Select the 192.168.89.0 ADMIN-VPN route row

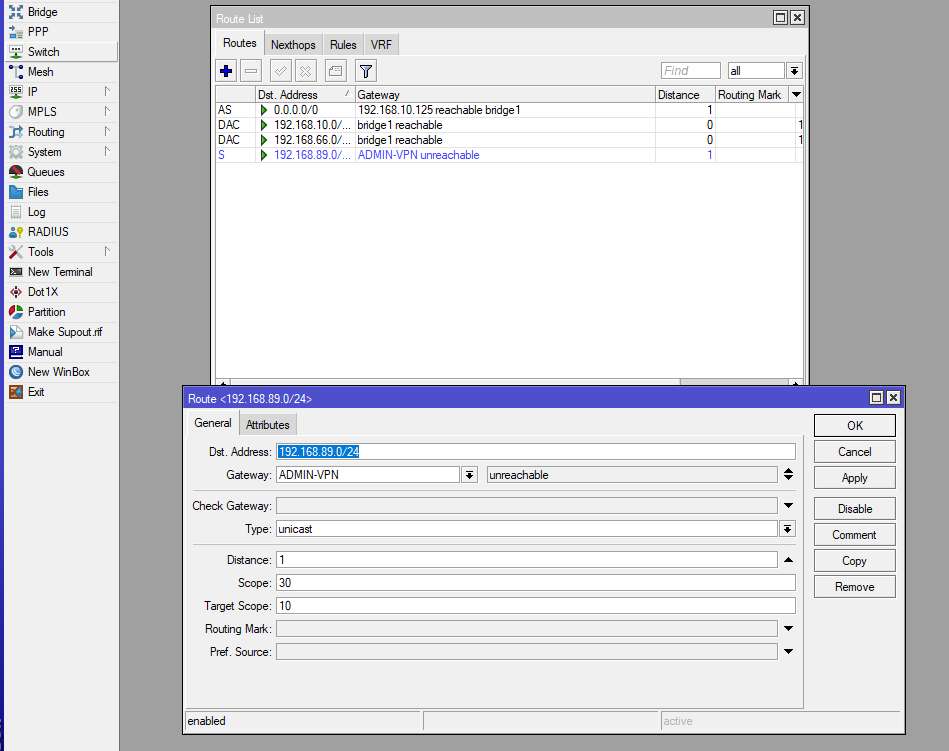(x=509, y=155)
